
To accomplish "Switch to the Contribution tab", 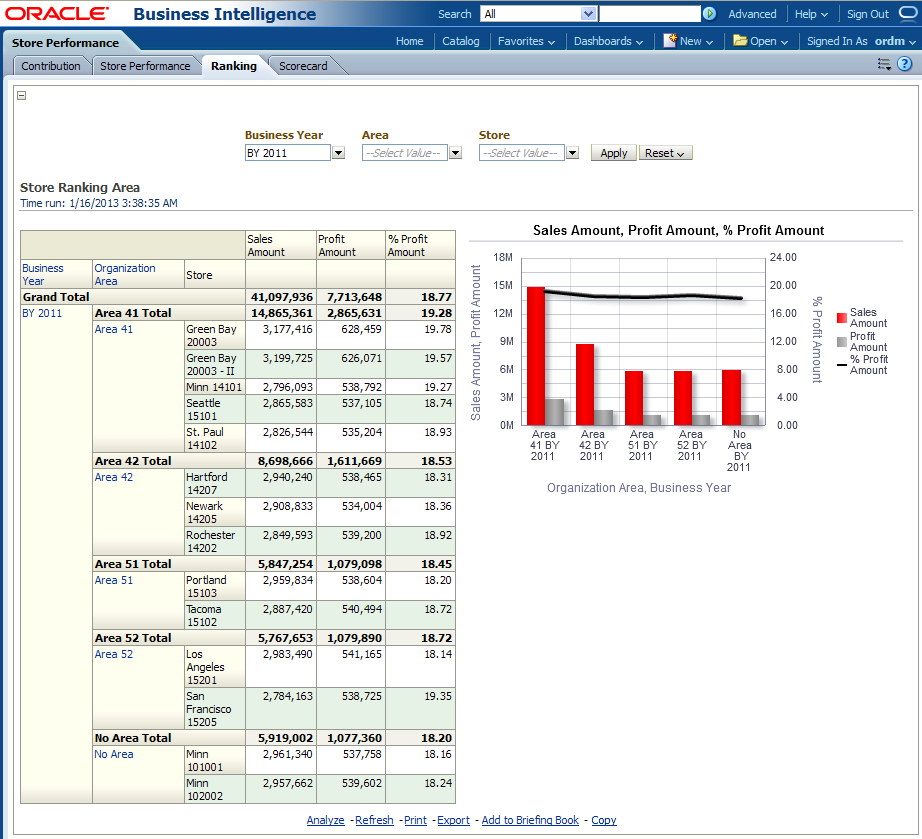I will [51, 66].
